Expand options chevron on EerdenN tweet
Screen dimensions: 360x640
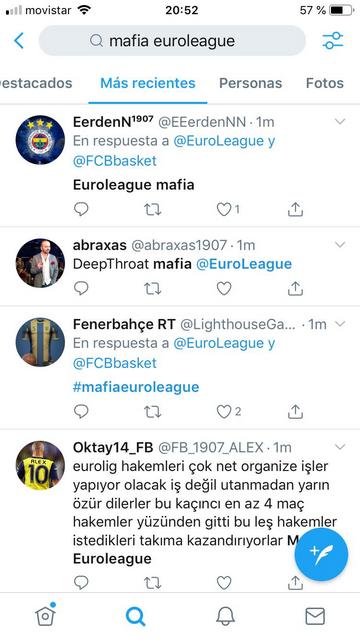(x=340, y=122)
